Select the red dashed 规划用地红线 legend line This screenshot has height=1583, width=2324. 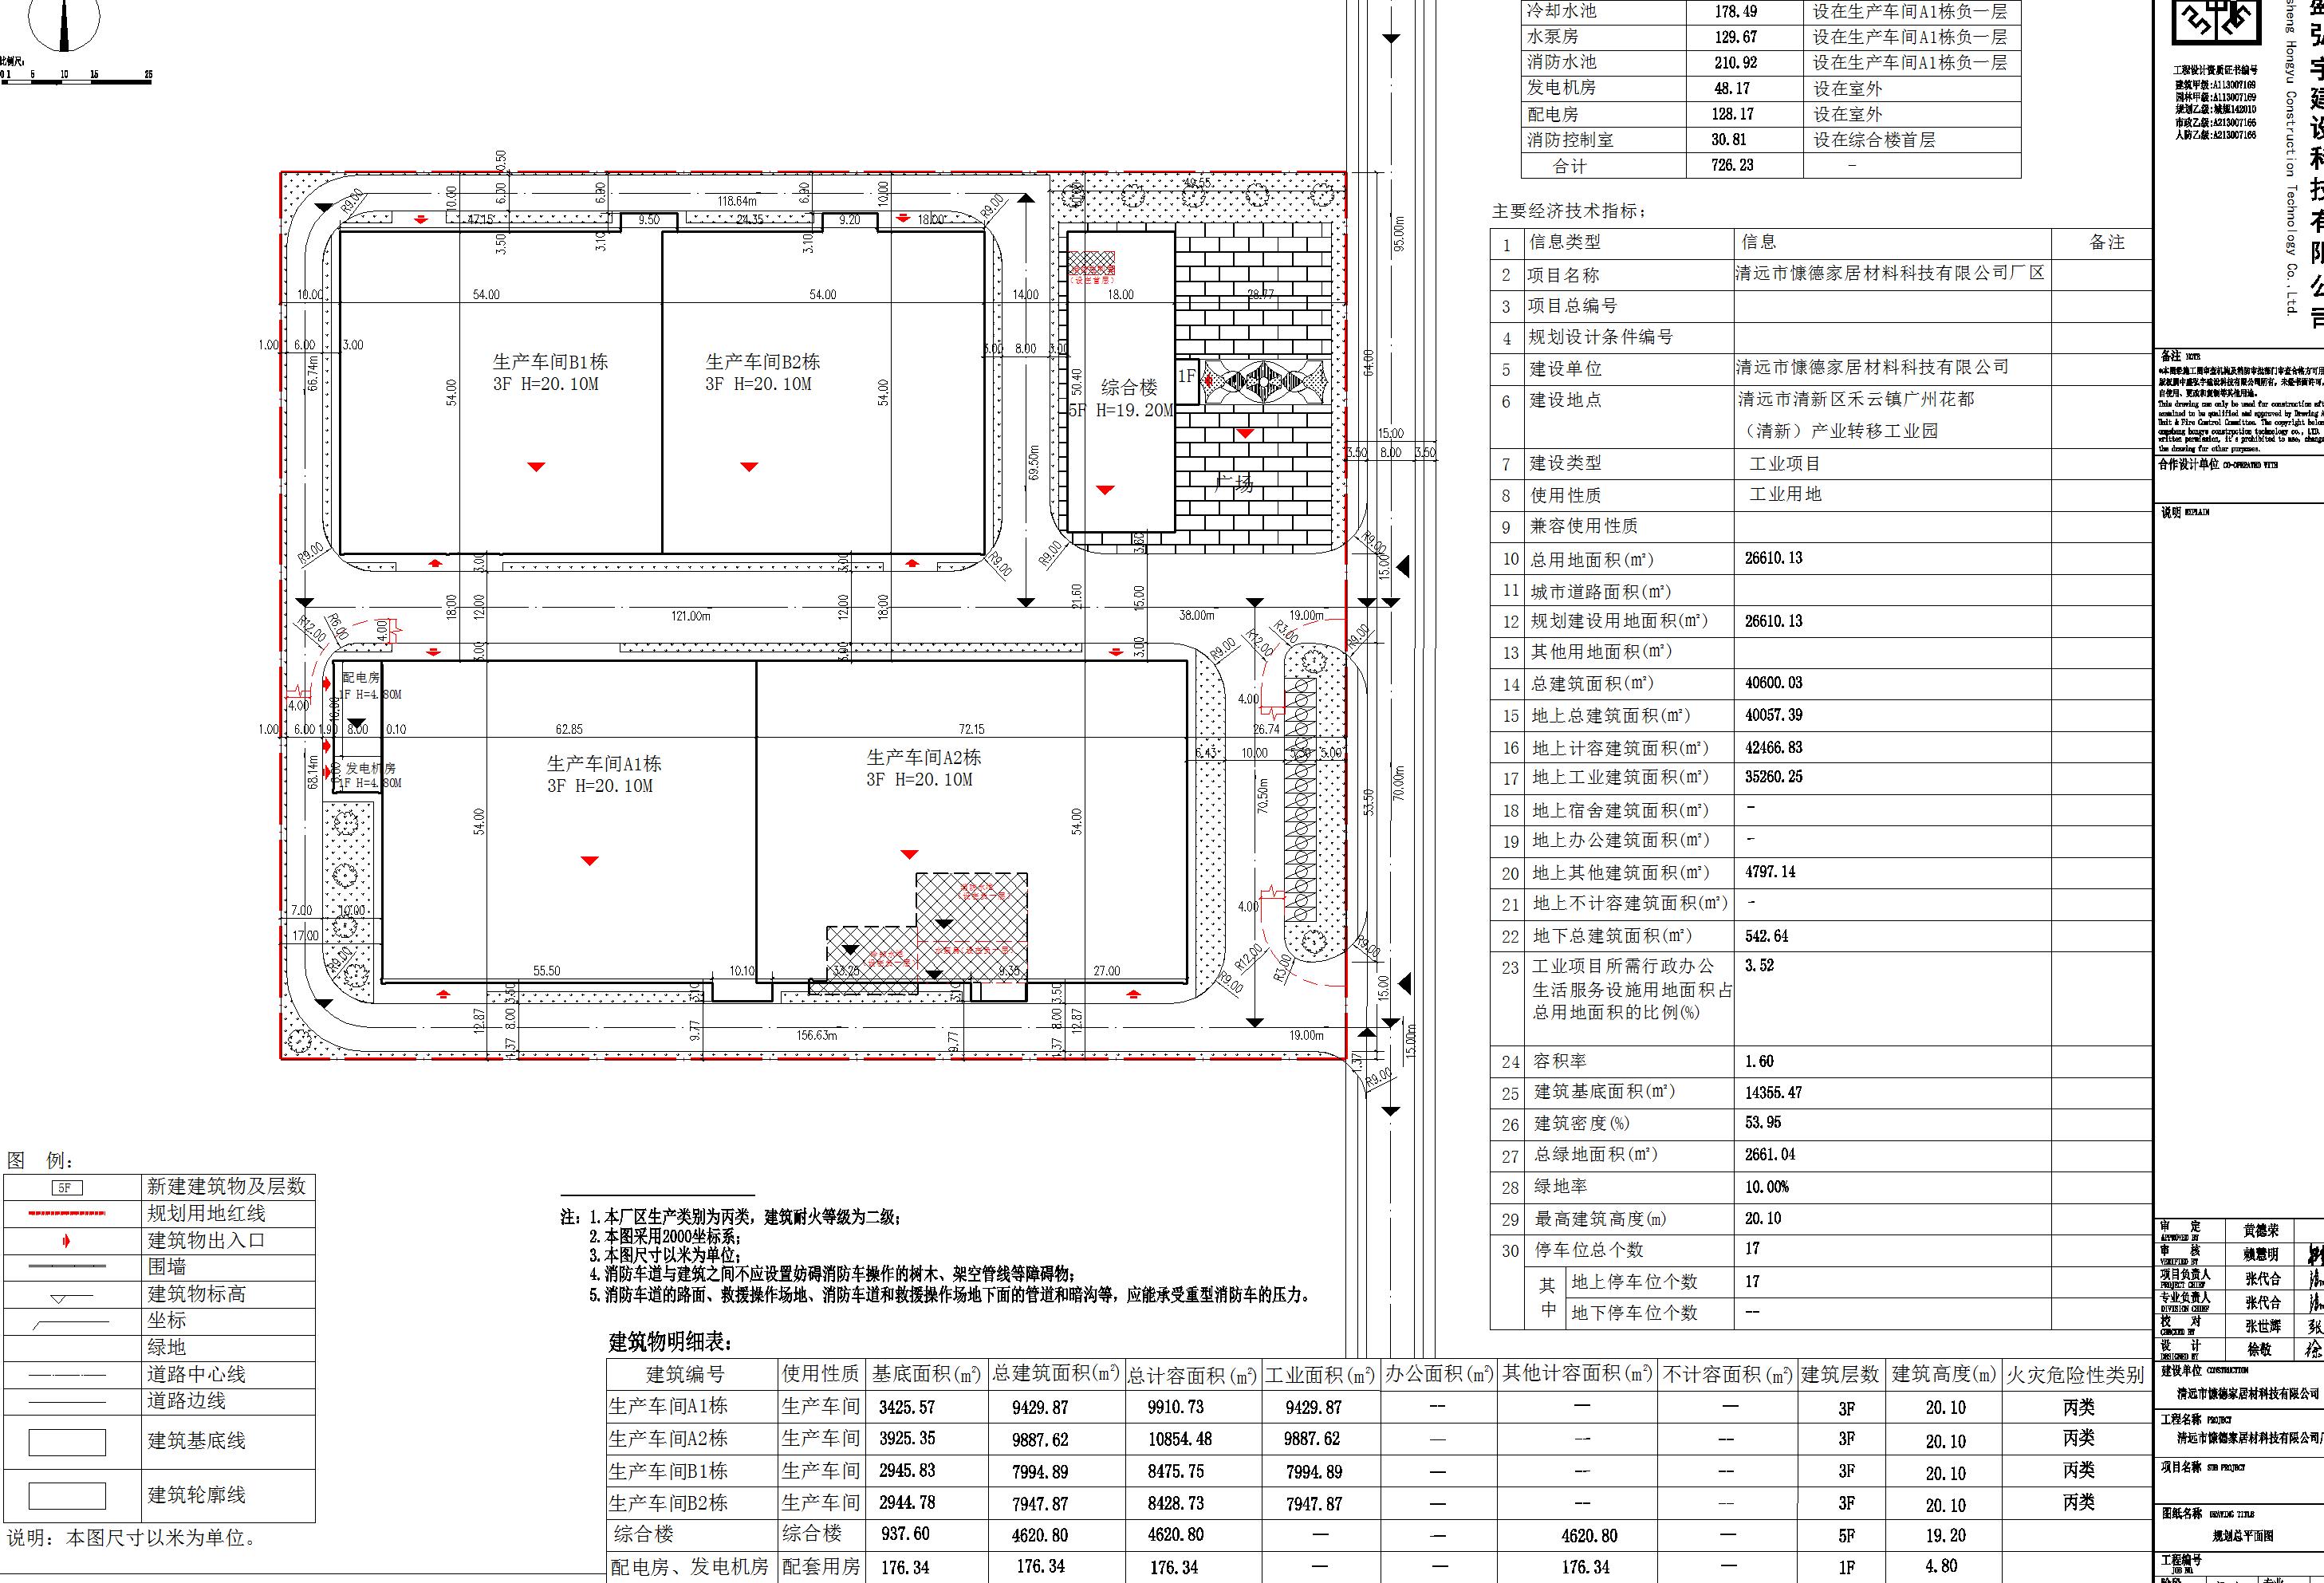pos(67,1214)
